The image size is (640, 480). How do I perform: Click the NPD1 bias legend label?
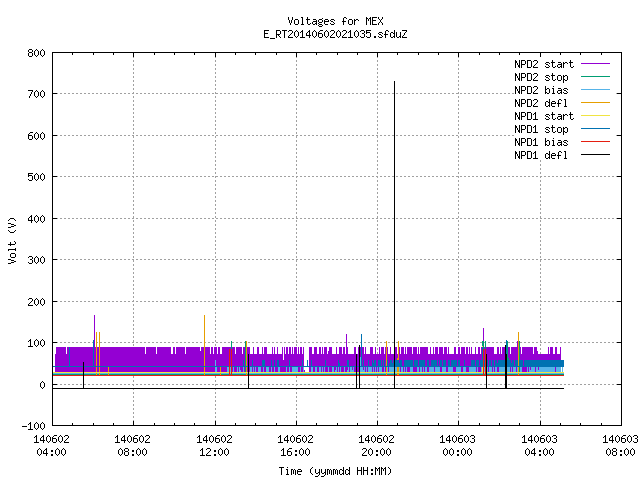pyautogui.click(x=541, y=142)
